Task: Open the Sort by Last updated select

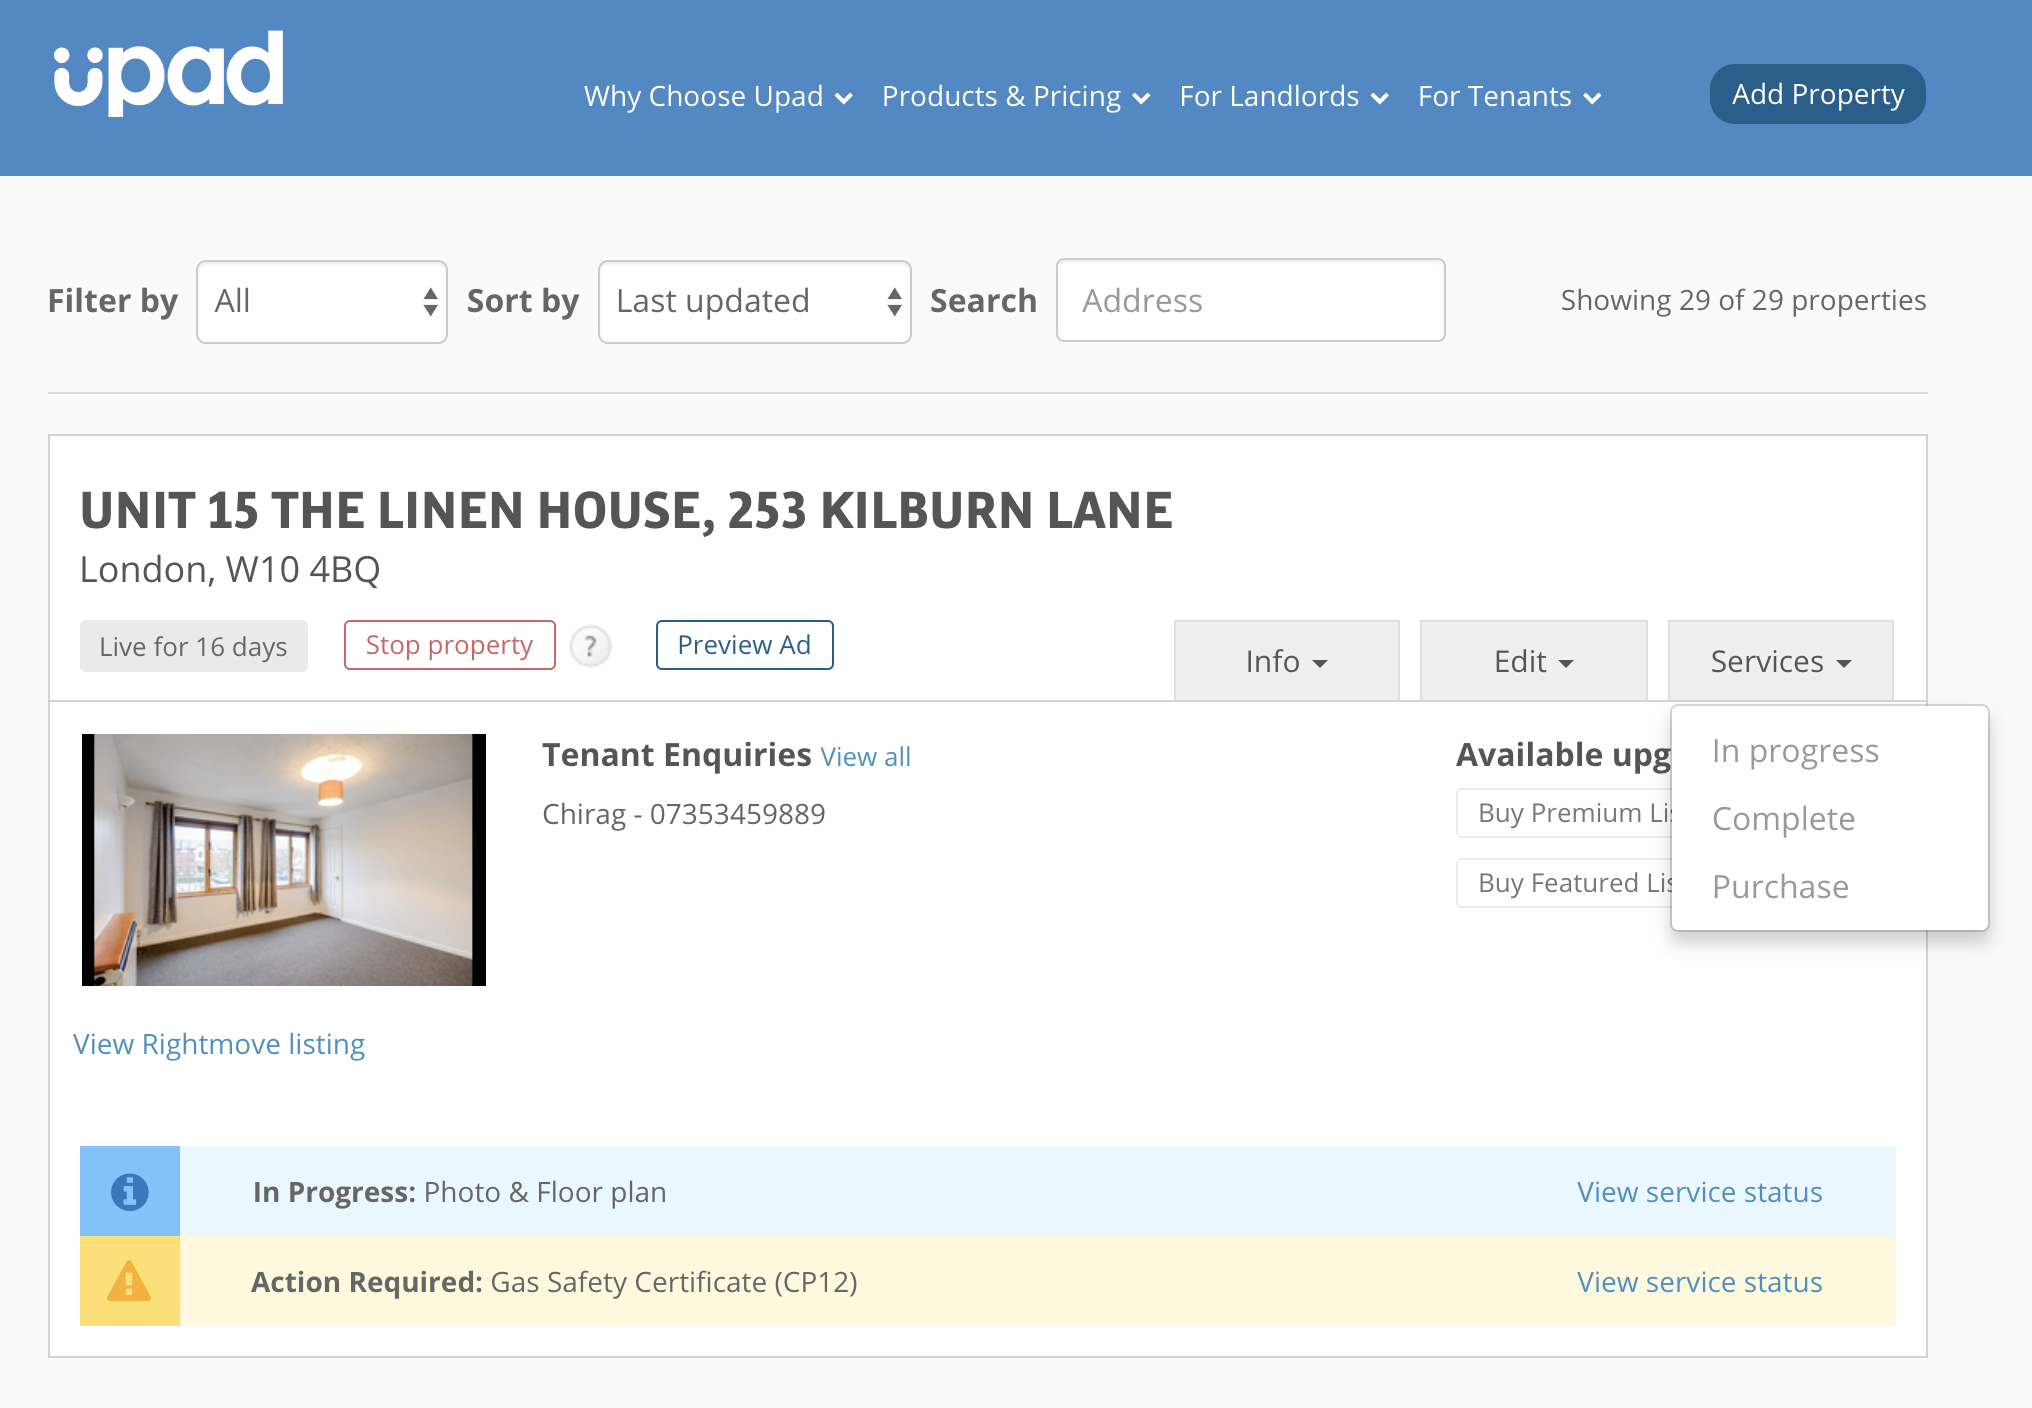Action: [x=754, y=301]
